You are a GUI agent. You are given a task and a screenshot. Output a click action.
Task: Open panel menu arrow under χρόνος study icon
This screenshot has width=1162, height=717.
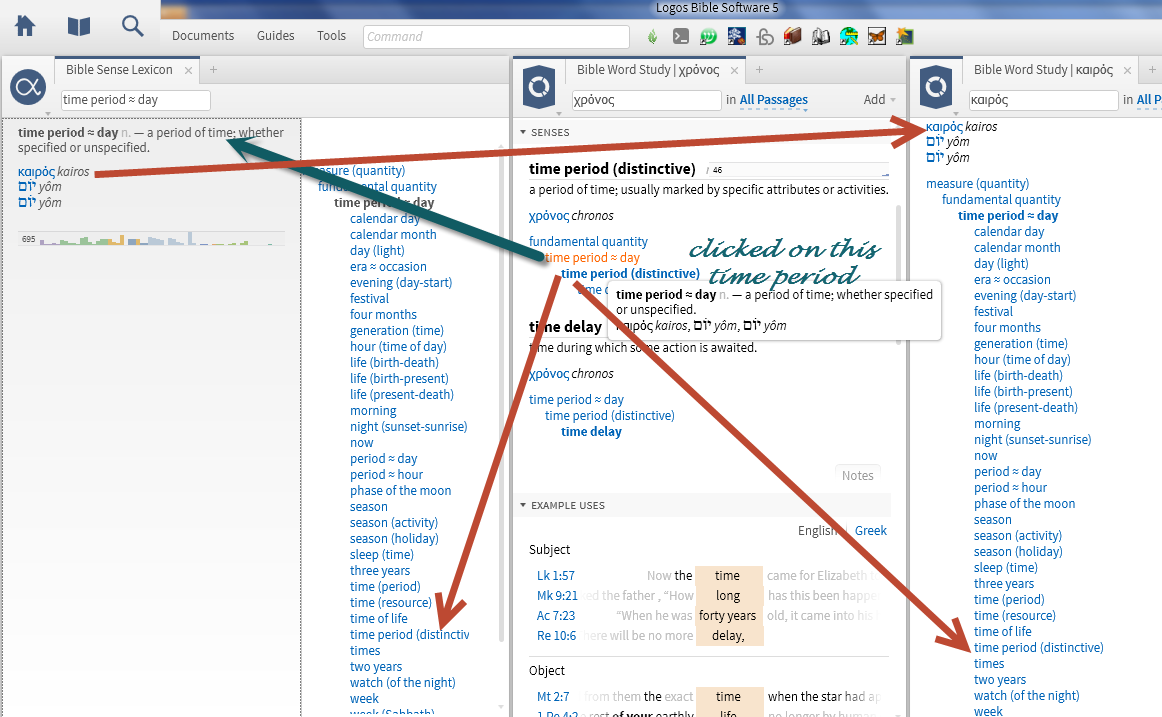tap(559, 114)
